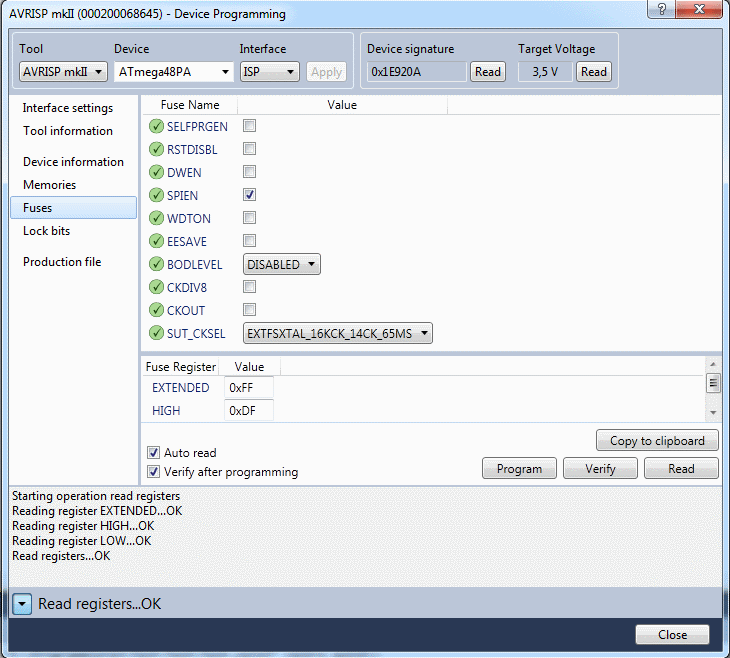Click the green check icon beside WDTON
This screenshot has height=658, width=730.
point(156,218)
